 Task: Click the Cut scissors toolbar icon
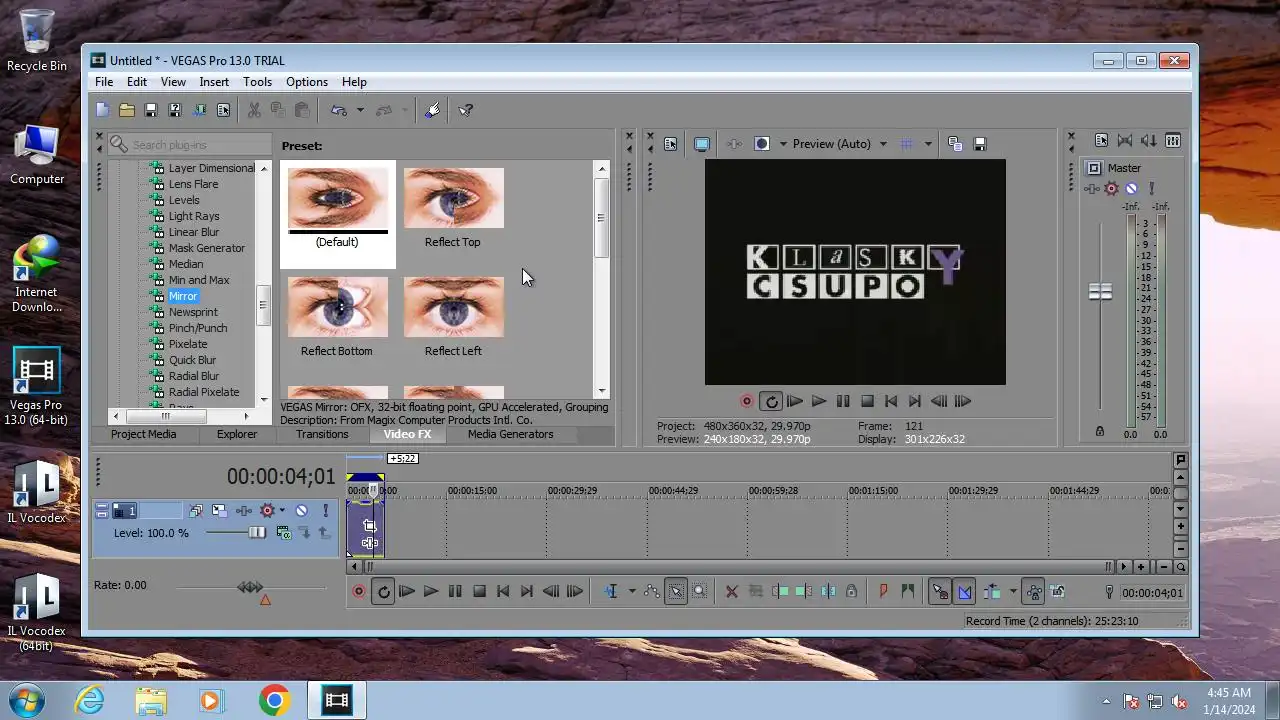click(x=254, y=110)
